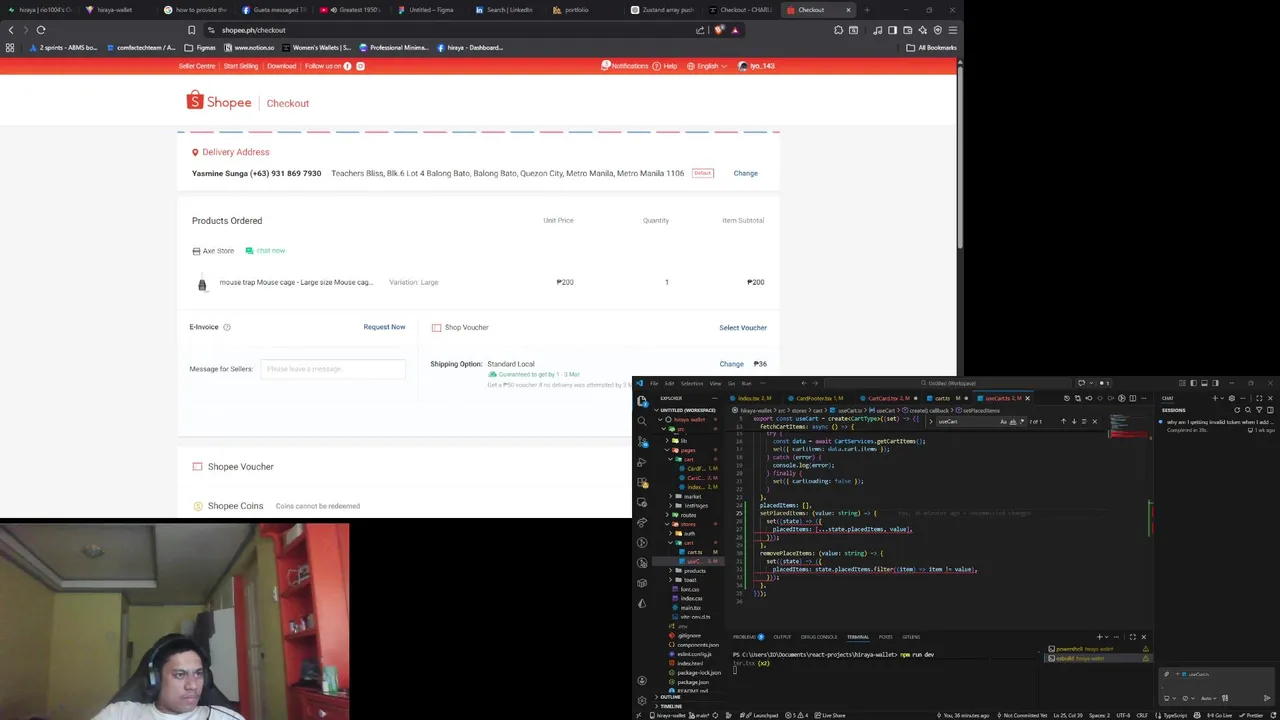1280x720 pixels.
Task: Click find previous match arrow in VS Code
Action: 1063,421
